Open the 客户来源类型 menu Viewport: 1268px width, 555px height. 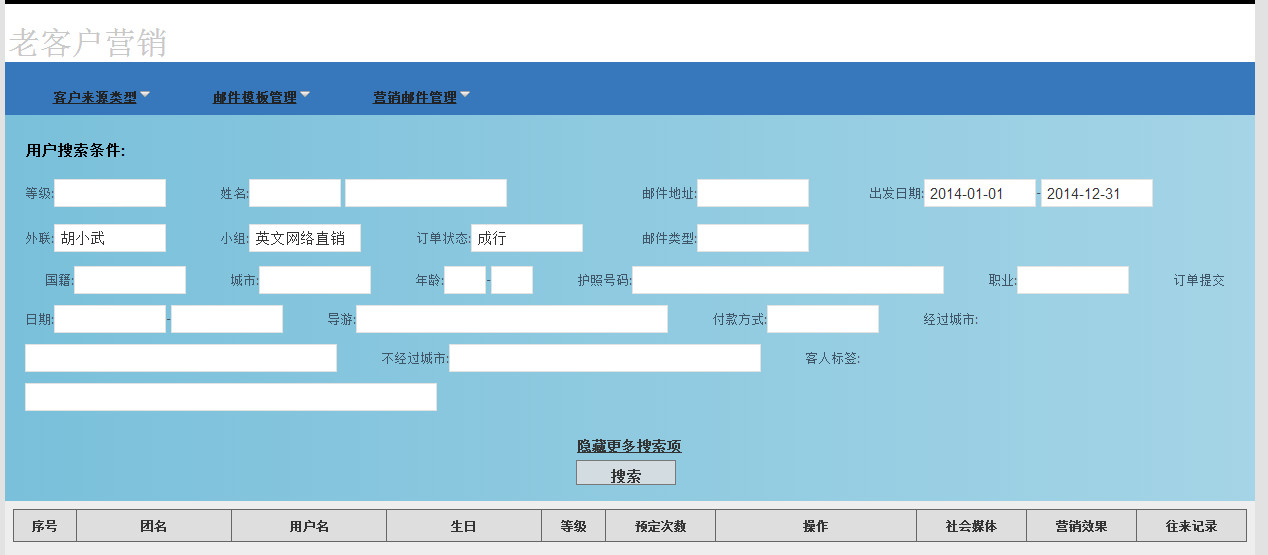[x=95, y=97]
